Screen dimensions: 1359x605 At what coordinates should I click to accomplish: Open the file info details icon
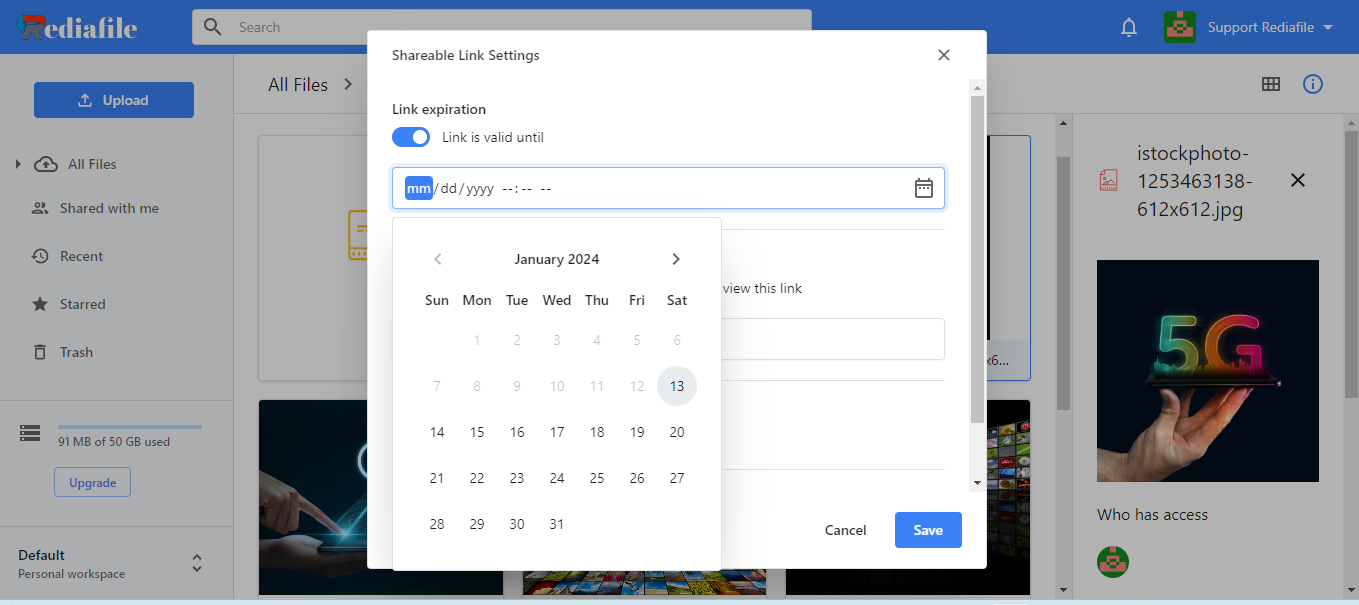[x=1313, y=85]
